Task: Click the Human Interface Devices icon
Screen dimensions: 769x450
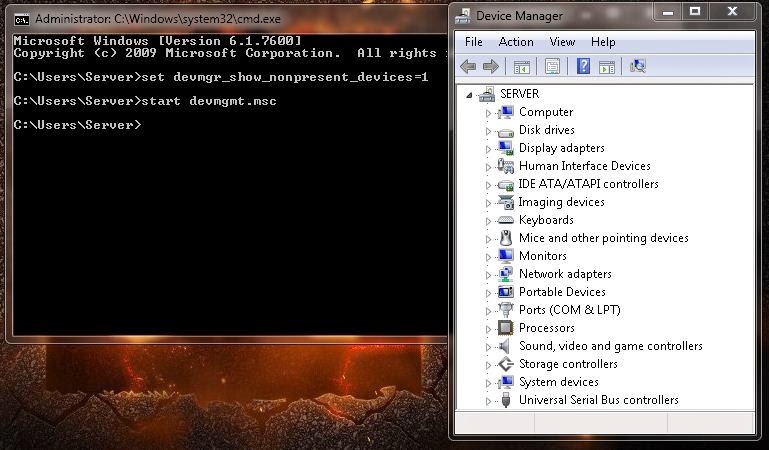Action: point(506,166)
